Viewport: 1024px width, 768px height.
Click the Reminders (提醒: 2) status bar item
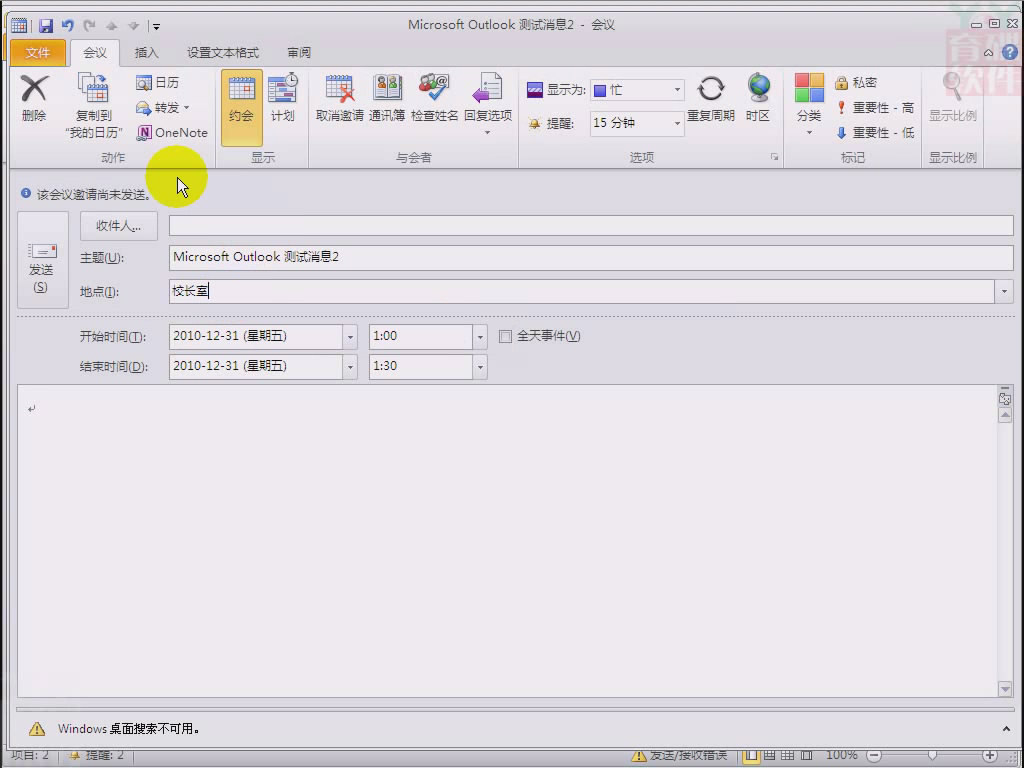97,756
